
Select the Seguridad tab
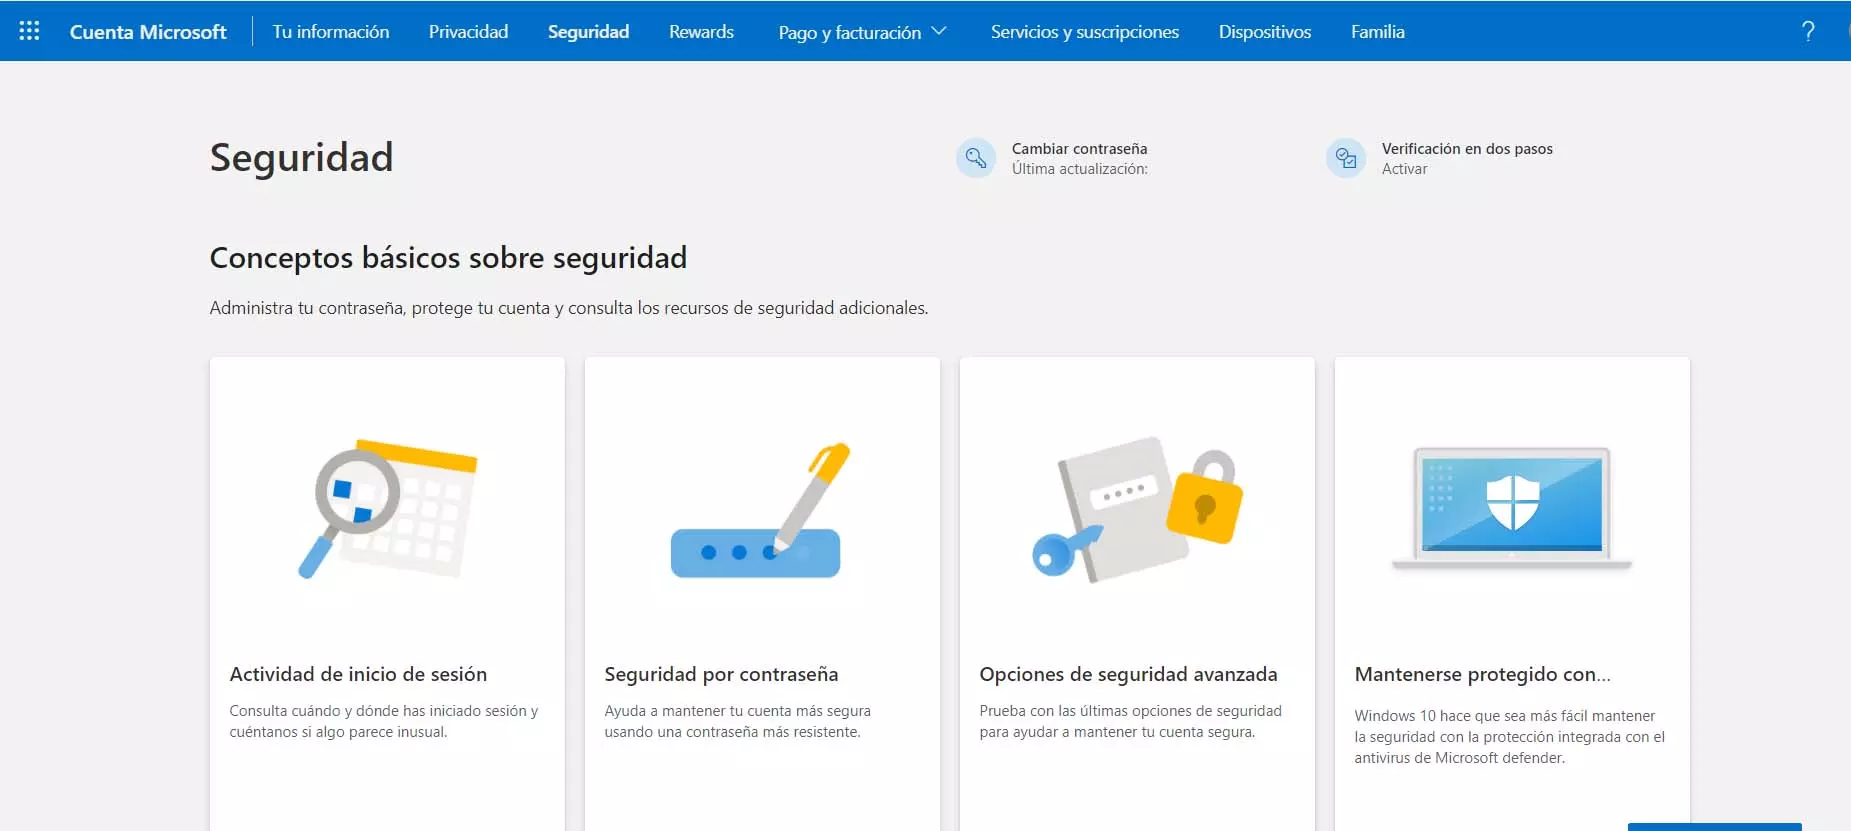pos(588,32)
